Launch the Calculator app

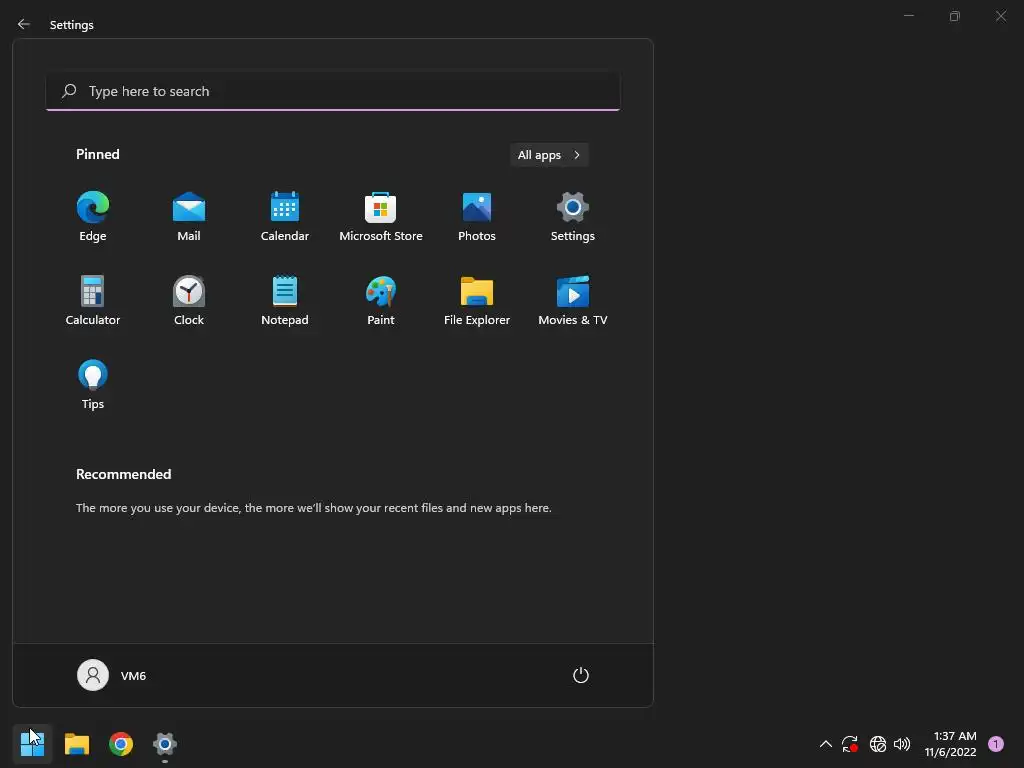click(x=93, y=300)
